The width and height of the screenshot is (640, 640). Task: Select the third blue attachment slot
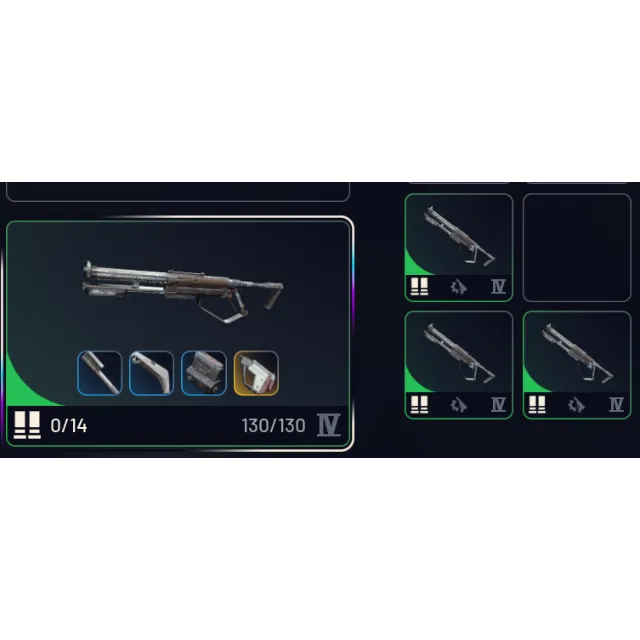coord(204,373)
